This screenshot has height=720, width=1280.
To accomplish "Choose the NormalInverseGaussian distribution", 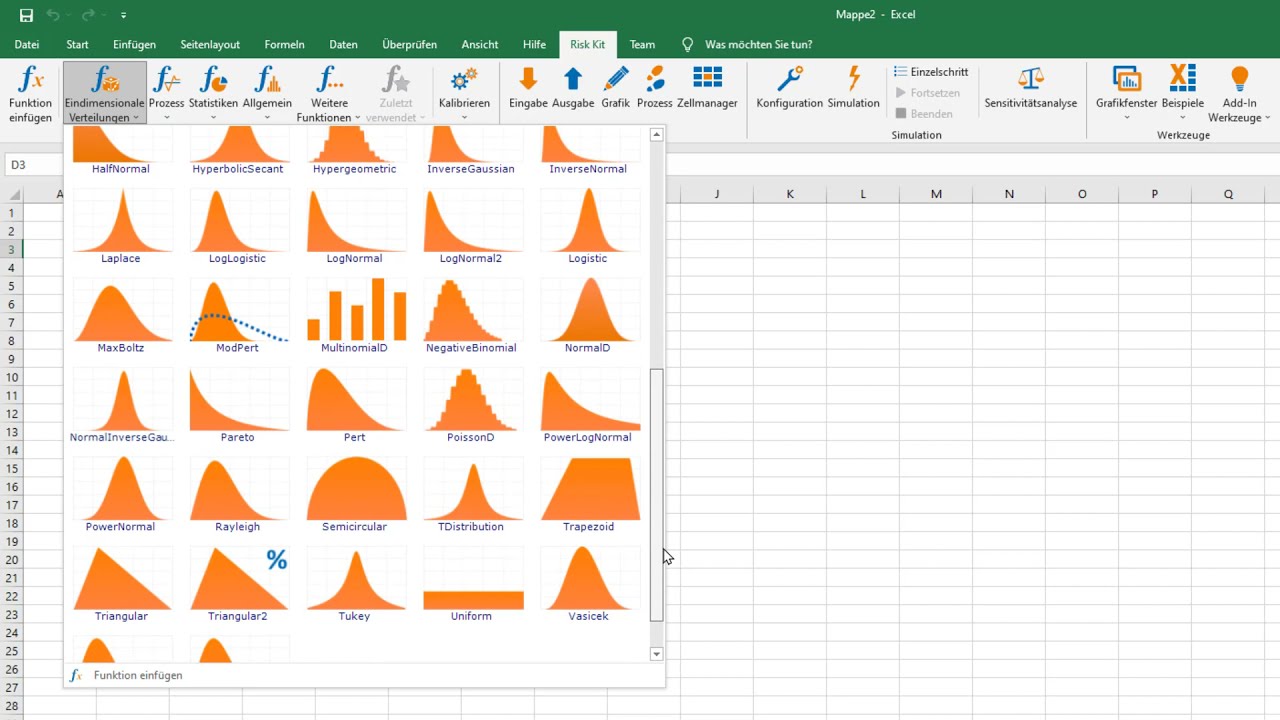I will tap(121, 406).
